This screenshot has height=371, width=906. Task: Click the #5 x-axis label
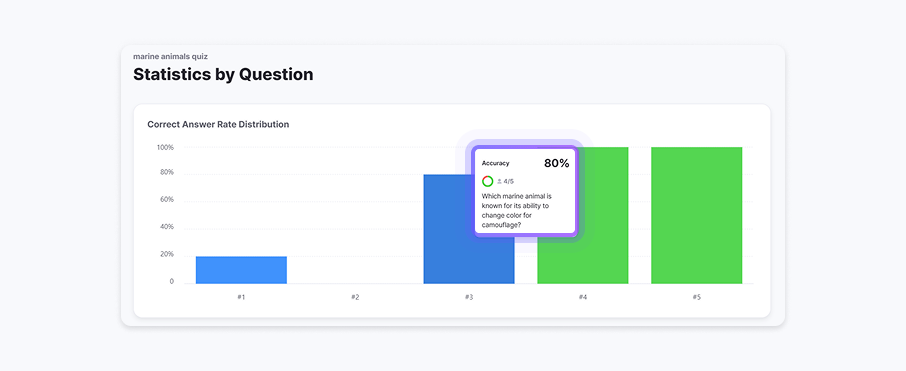[x=696, y=297]
